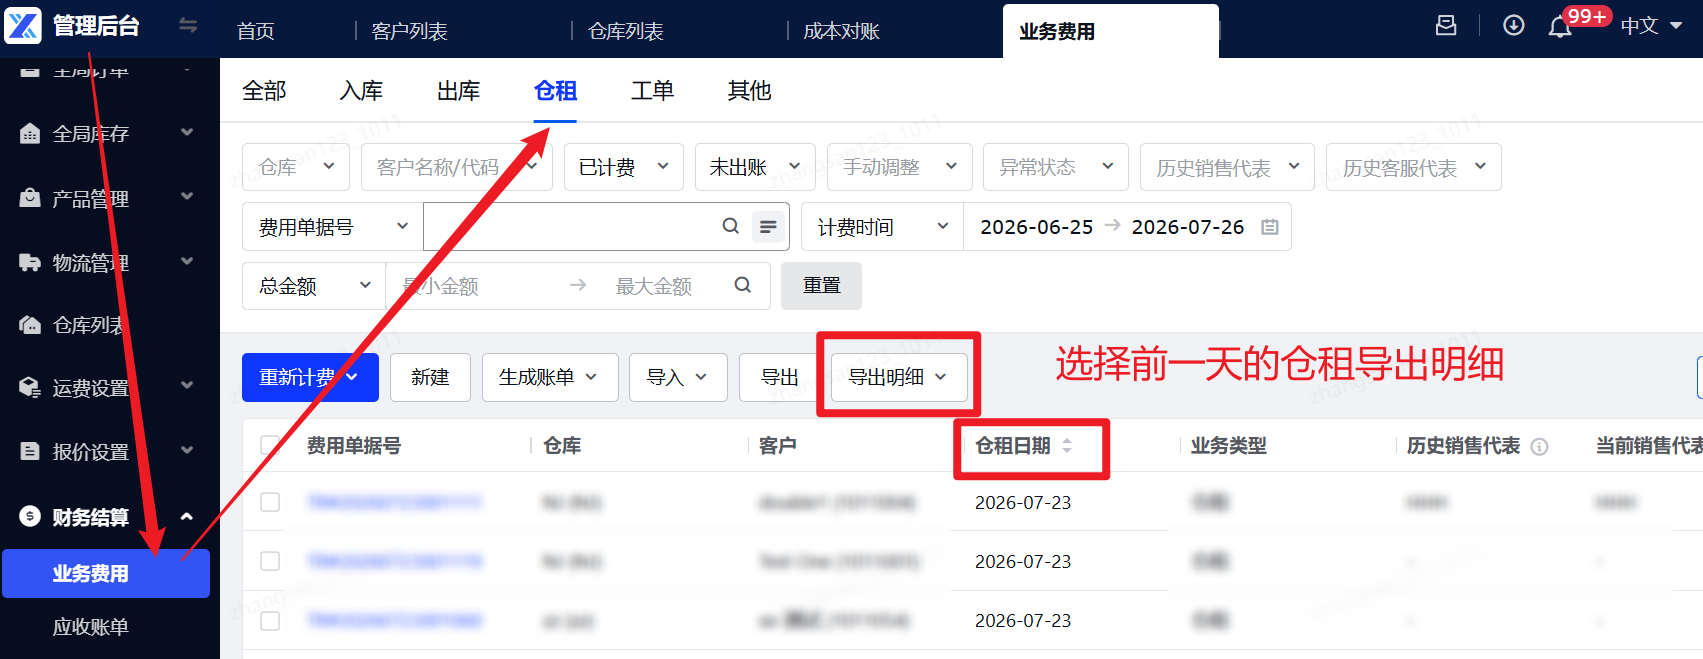Tick the checkbox in first 2026-07-23 row
1703x659 pixels.
pos(270,502)
